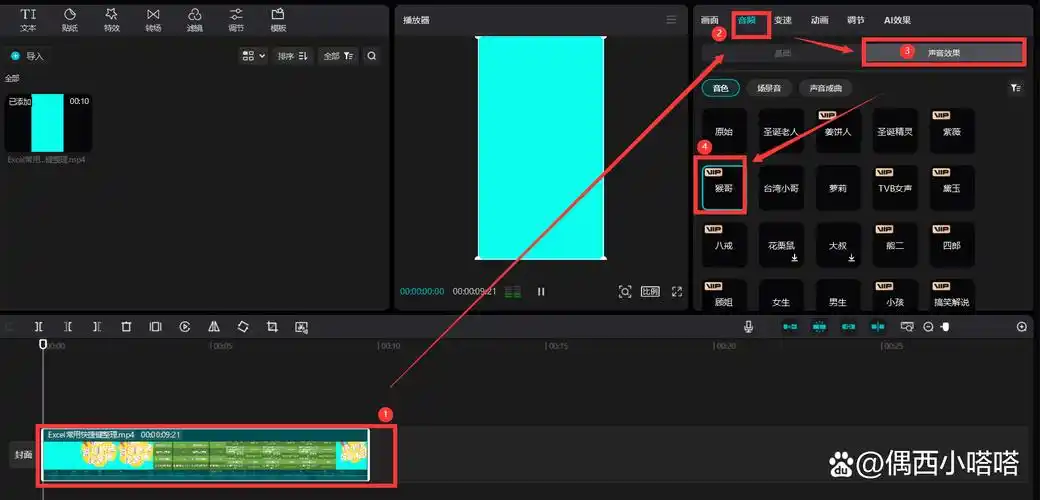The height and width of the screenshot is (500, 1040).
Task: Open the 转场 (Transitions) panel
Action: pos(153,19)
